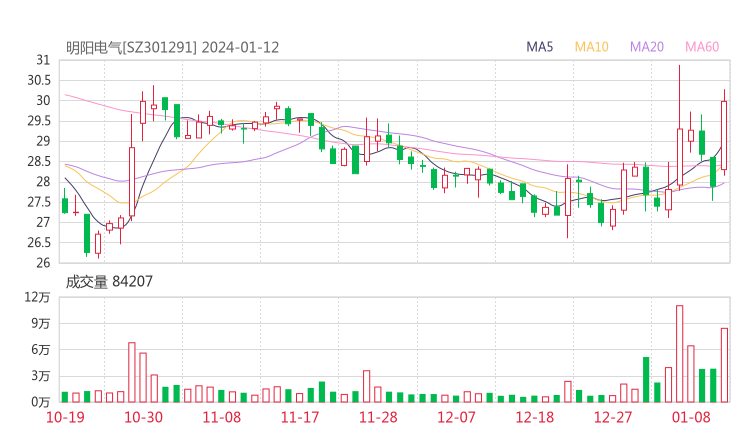Click the 成交量 84207 volume label

[109, 282]
